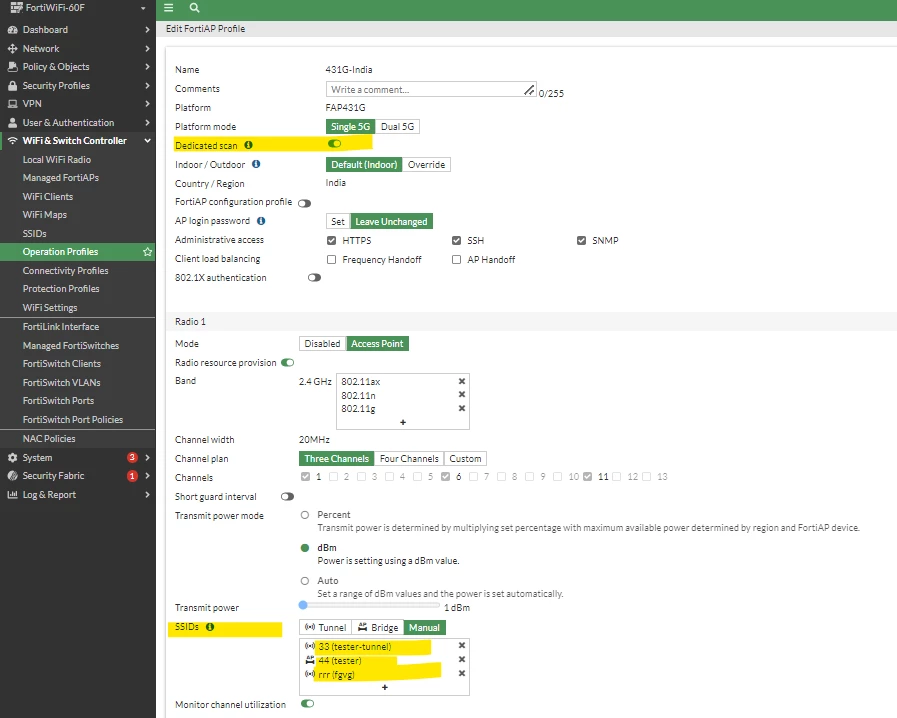Click the Indoor / Outdoor info icon
The height and width of the screenshot is (718, 897).
coord(256,164)
